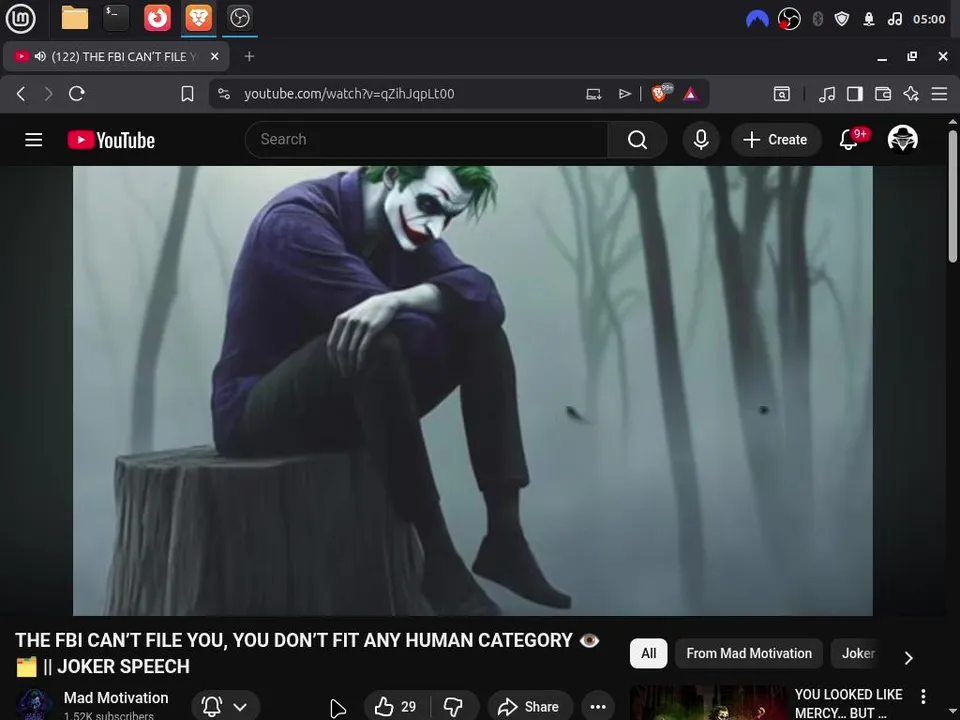The height and width of the screenshot is (720, 960).
Task: Select the From Mad Motivation chip
Action: coord(749,653)
